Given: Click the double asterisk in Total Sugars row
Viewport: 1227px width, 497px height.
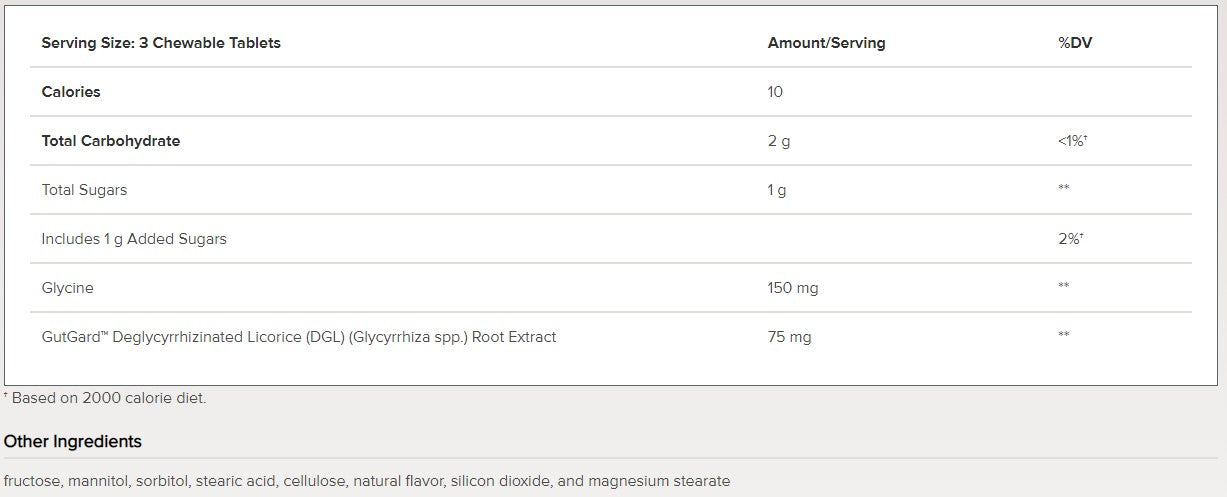Looking at the screenshot, I should click(1064, 189).
